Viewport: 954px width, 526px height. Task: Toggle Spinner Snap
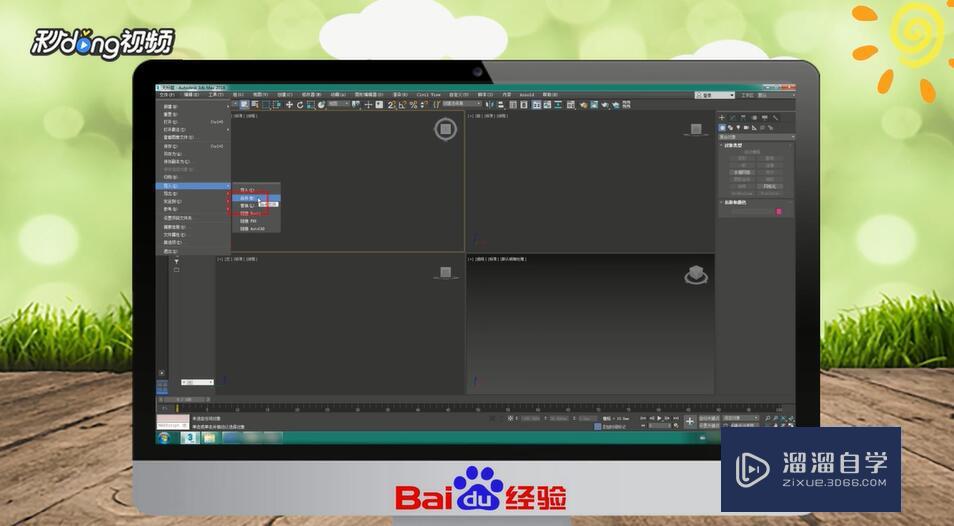coord(422,105)
